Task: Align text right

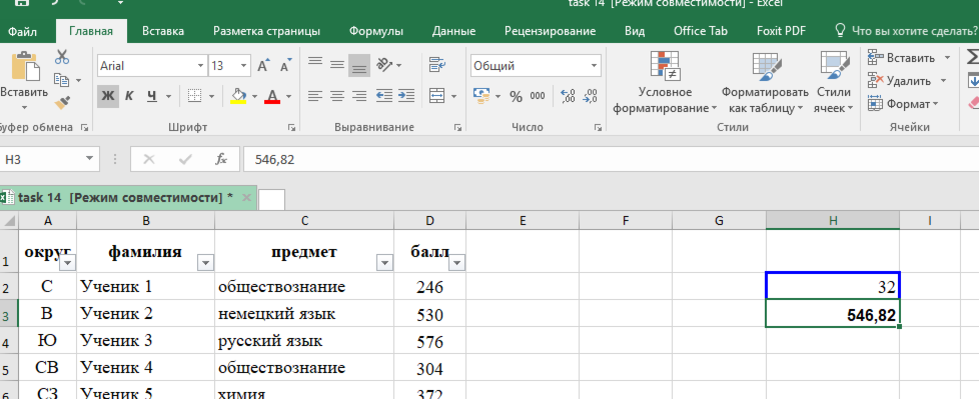Action: tap(359, 96)
